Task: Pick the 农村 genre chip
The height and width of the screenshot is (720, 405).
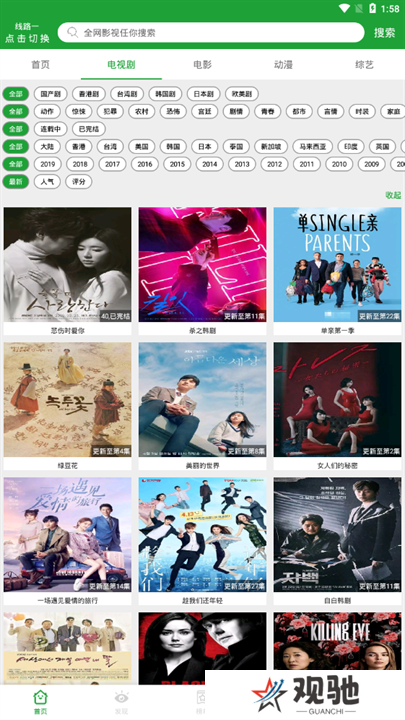Action: pos(141,111)
